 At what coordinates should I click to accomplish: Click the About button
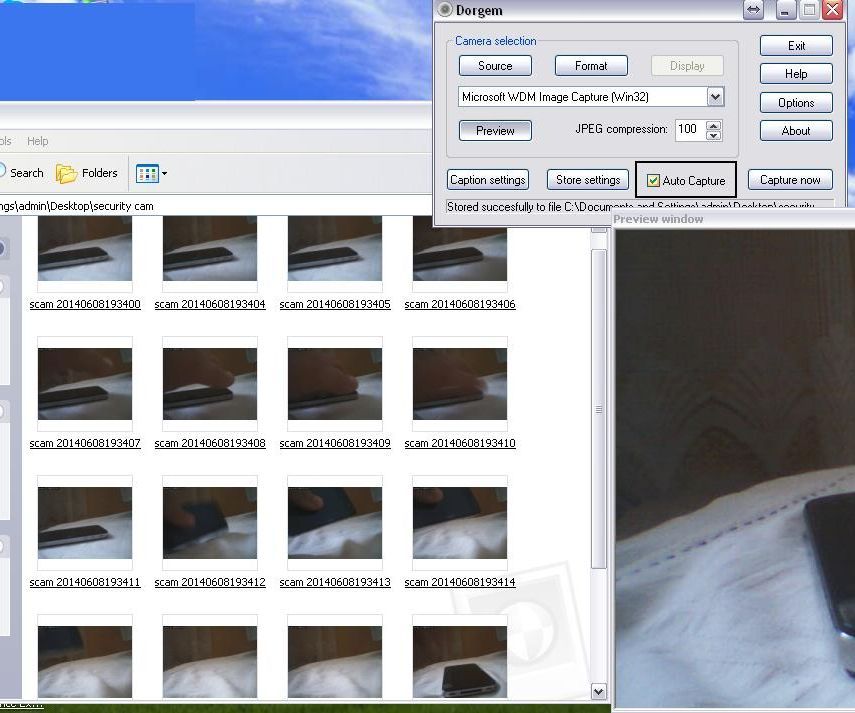click(x=795, y=130)
